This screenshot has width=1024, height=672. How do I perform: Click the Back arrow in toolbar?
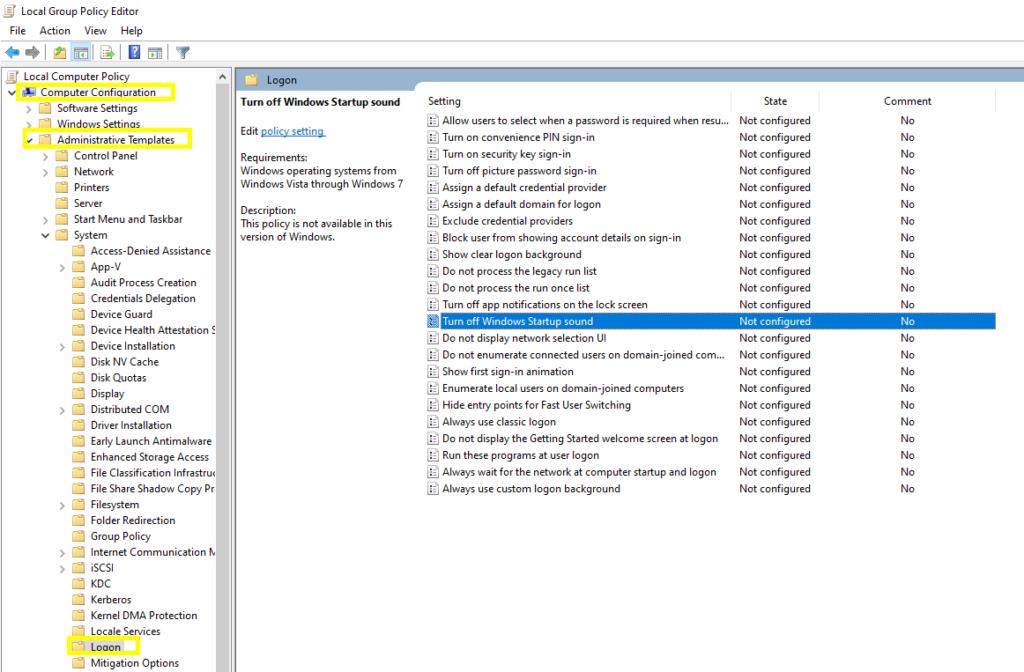coord(12,52)
